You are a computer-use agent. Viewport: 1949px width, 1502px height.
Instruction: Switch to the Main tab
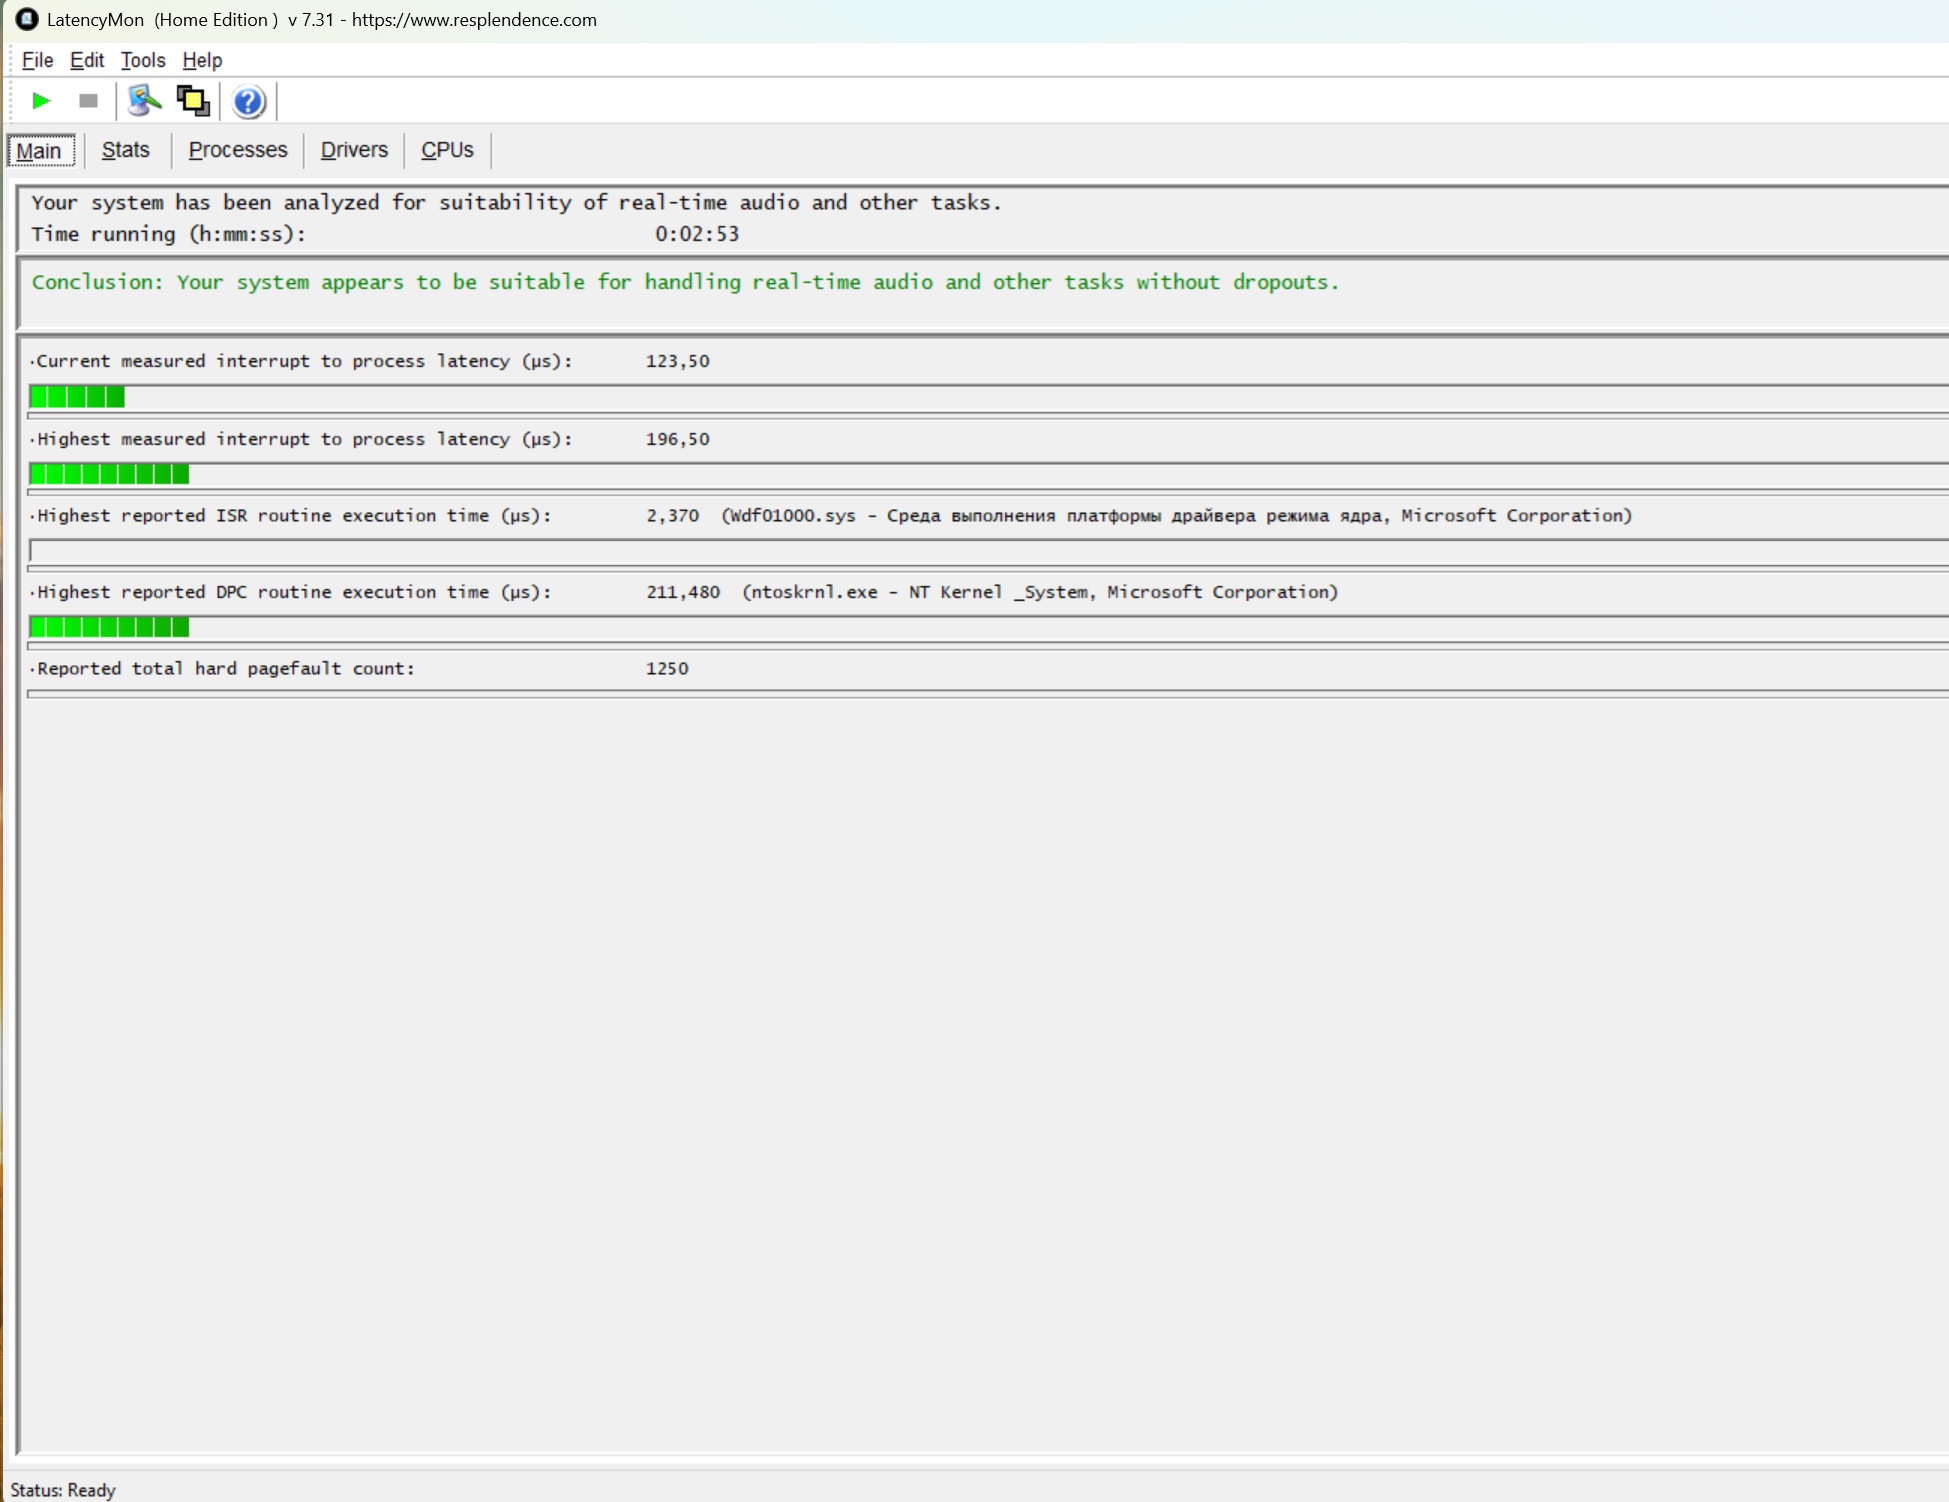(x=40, y=151)
